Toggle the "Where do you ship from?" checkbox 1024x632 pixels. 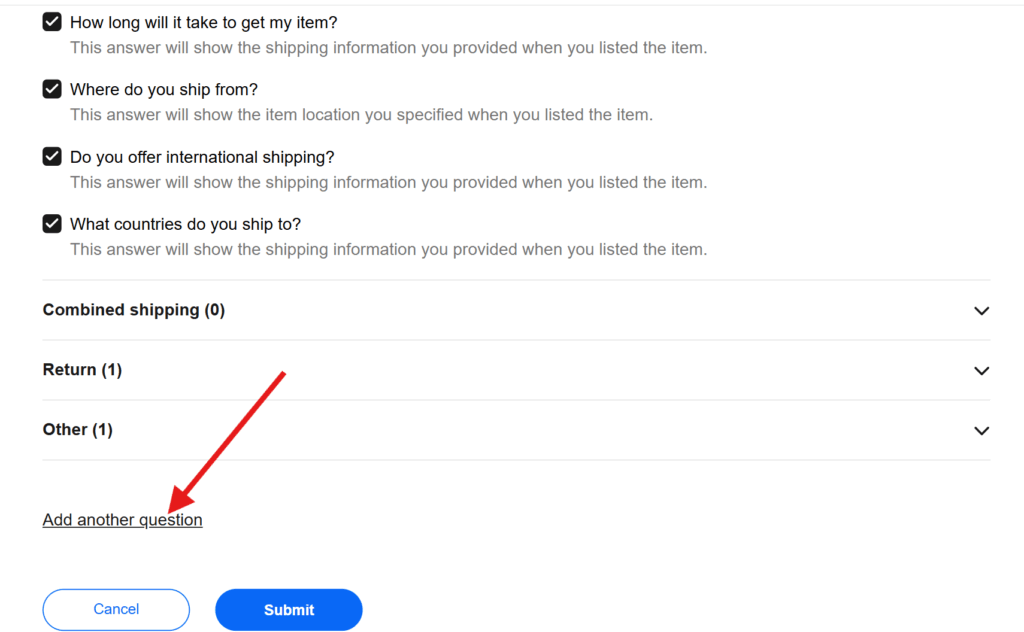(x=52, y=90)
